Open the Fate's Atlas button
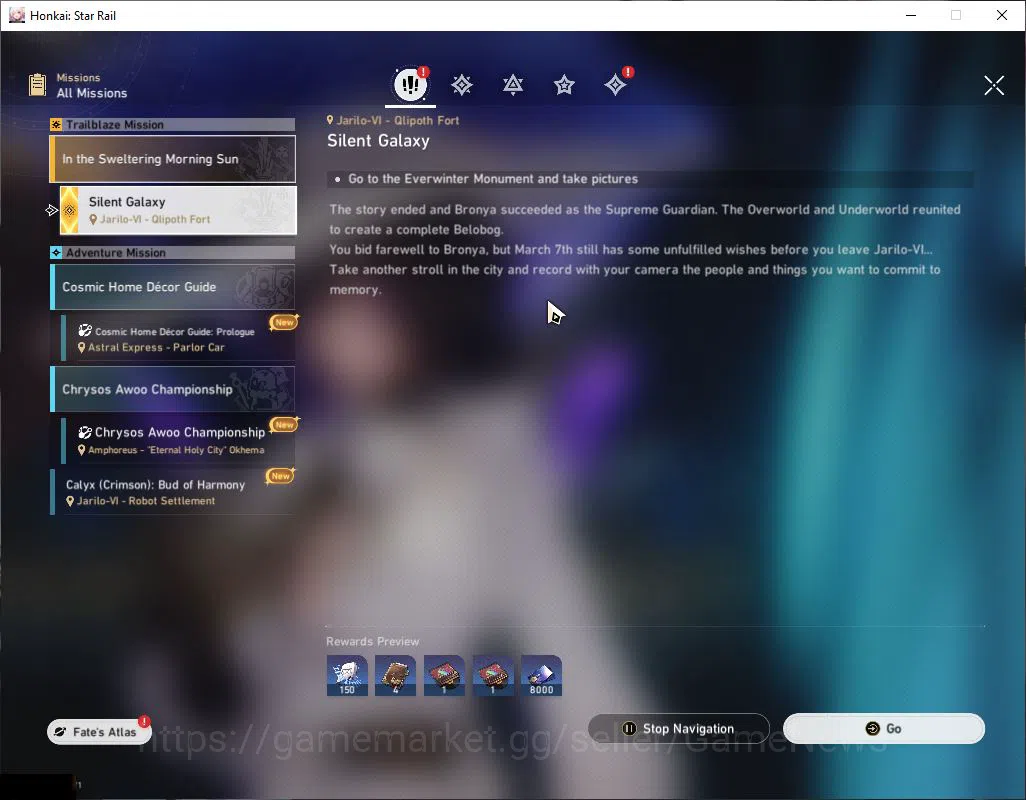The image size is (1026, 800). coord(99,731)
